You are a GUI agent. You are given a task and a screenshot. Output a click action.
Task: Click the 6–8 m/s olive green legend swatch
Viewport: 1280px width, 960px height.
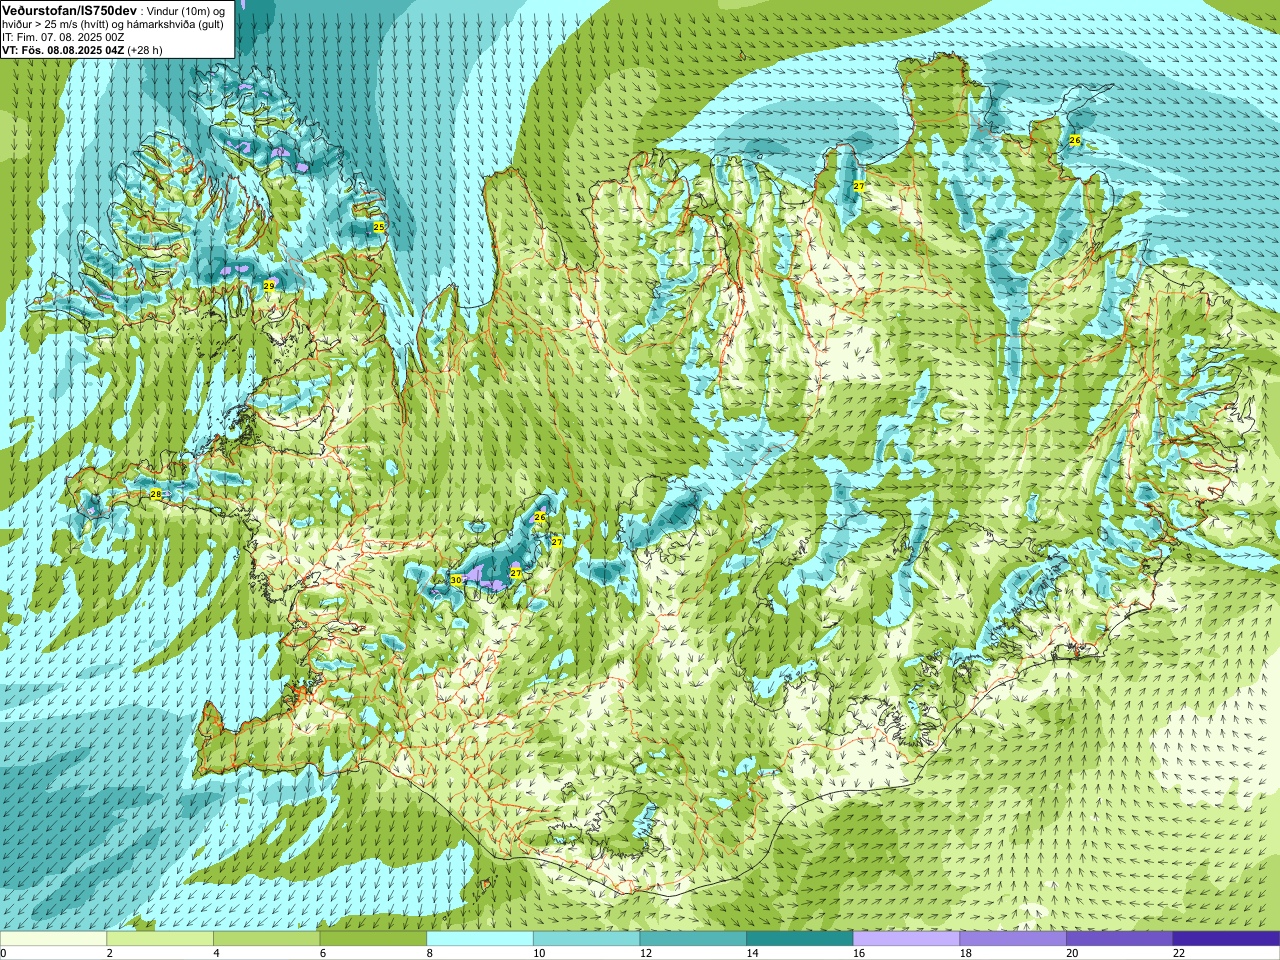point(373,939)
